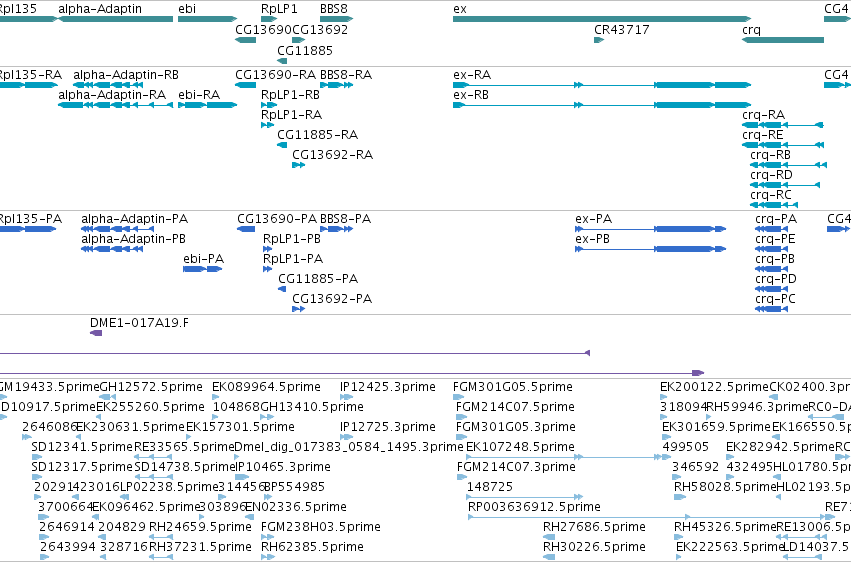Click the ebi-PA protein label
Image resolution: width=851 pixels, height=562 pixels.
[x=204, y=259]
